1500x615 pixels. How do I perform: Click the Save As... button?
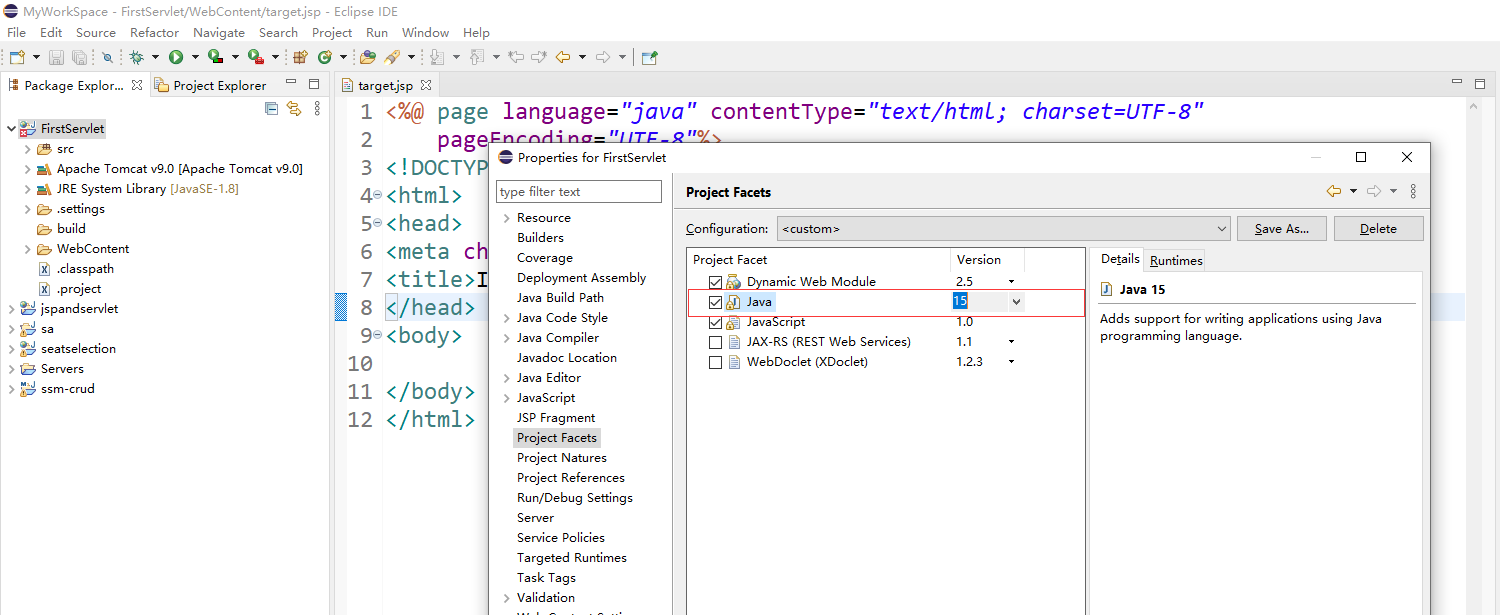click(x=1281, y=229)
